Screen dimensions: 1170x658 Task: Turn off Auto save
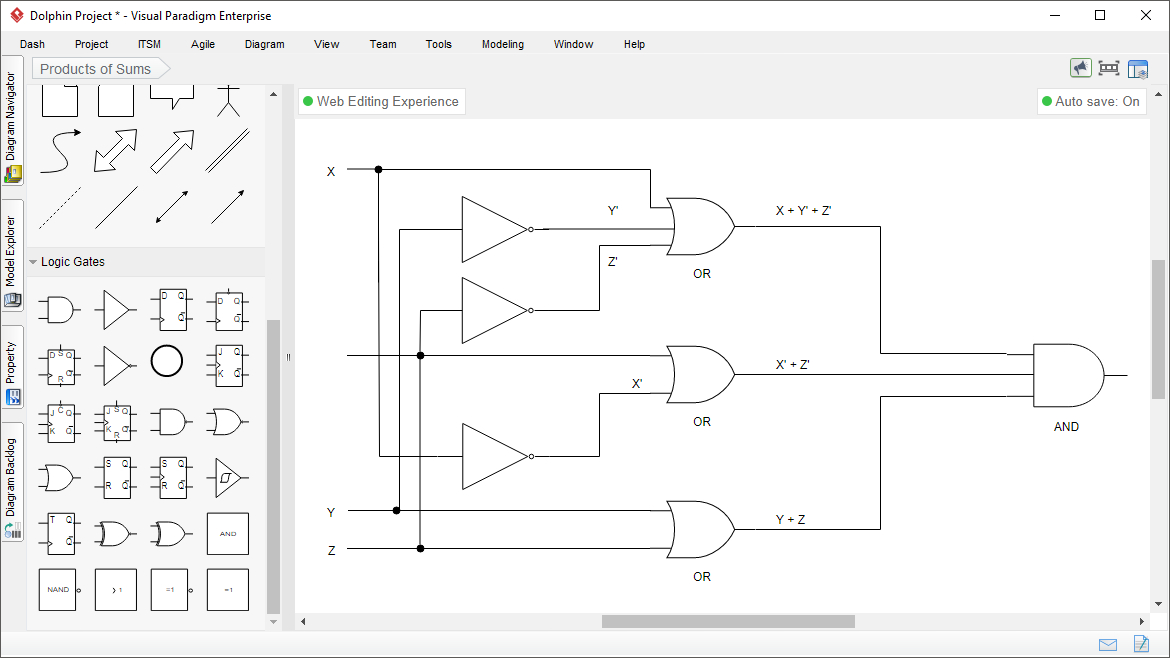point(1091,101)
